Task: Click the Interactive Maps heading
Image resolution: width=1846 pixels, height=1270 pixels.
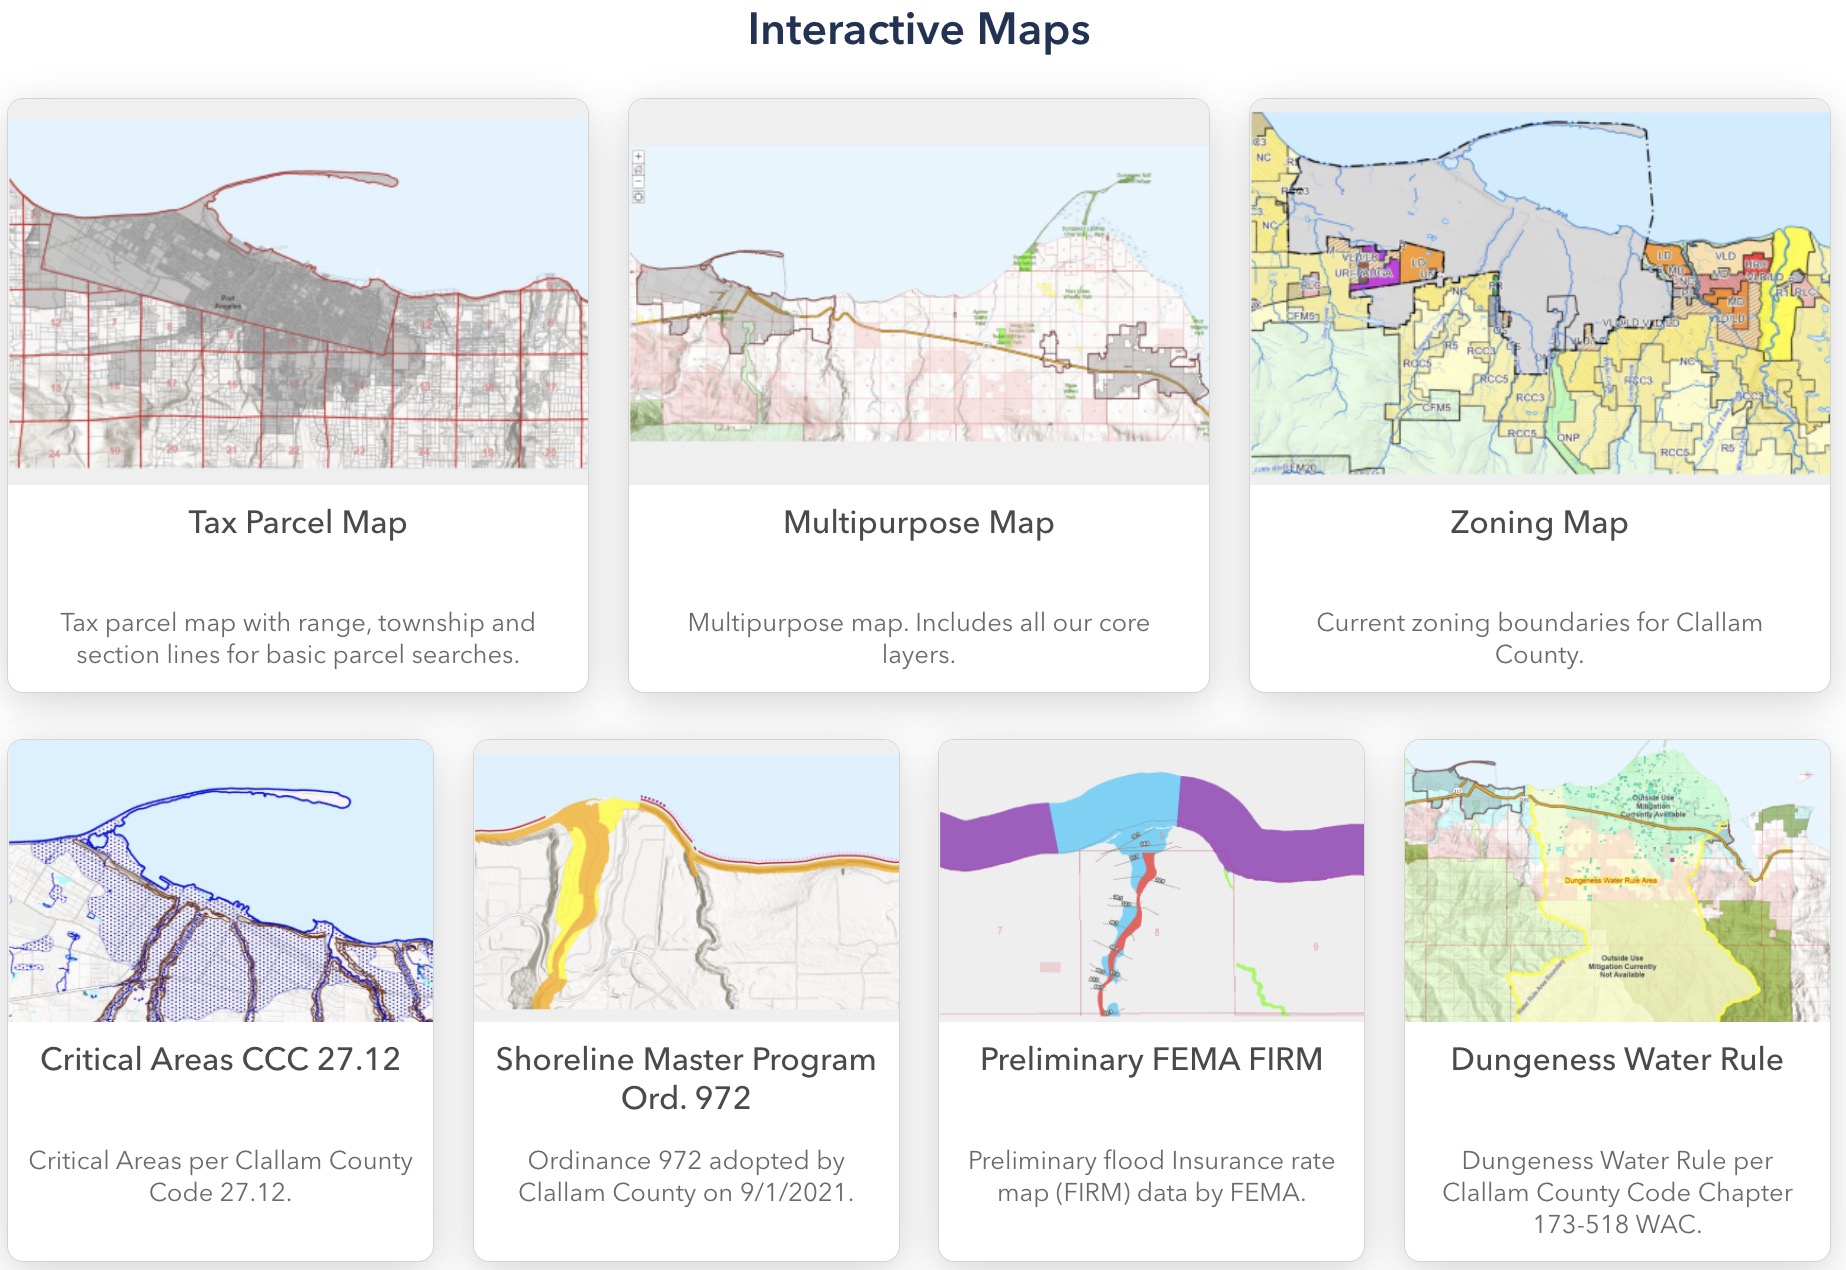Action: click(x=921, y=30)
